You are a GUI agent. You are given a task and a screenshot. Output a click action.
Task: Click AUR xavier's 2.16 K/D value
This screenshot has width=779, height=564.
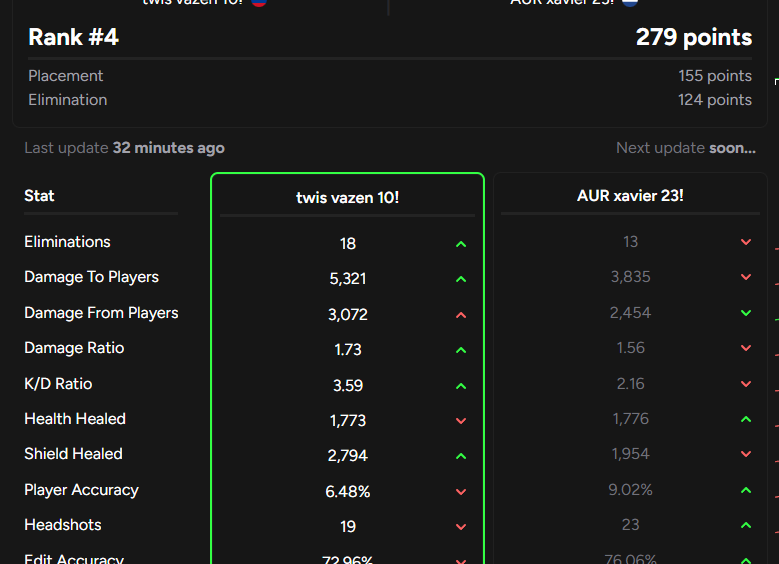(x=630, y=384)
